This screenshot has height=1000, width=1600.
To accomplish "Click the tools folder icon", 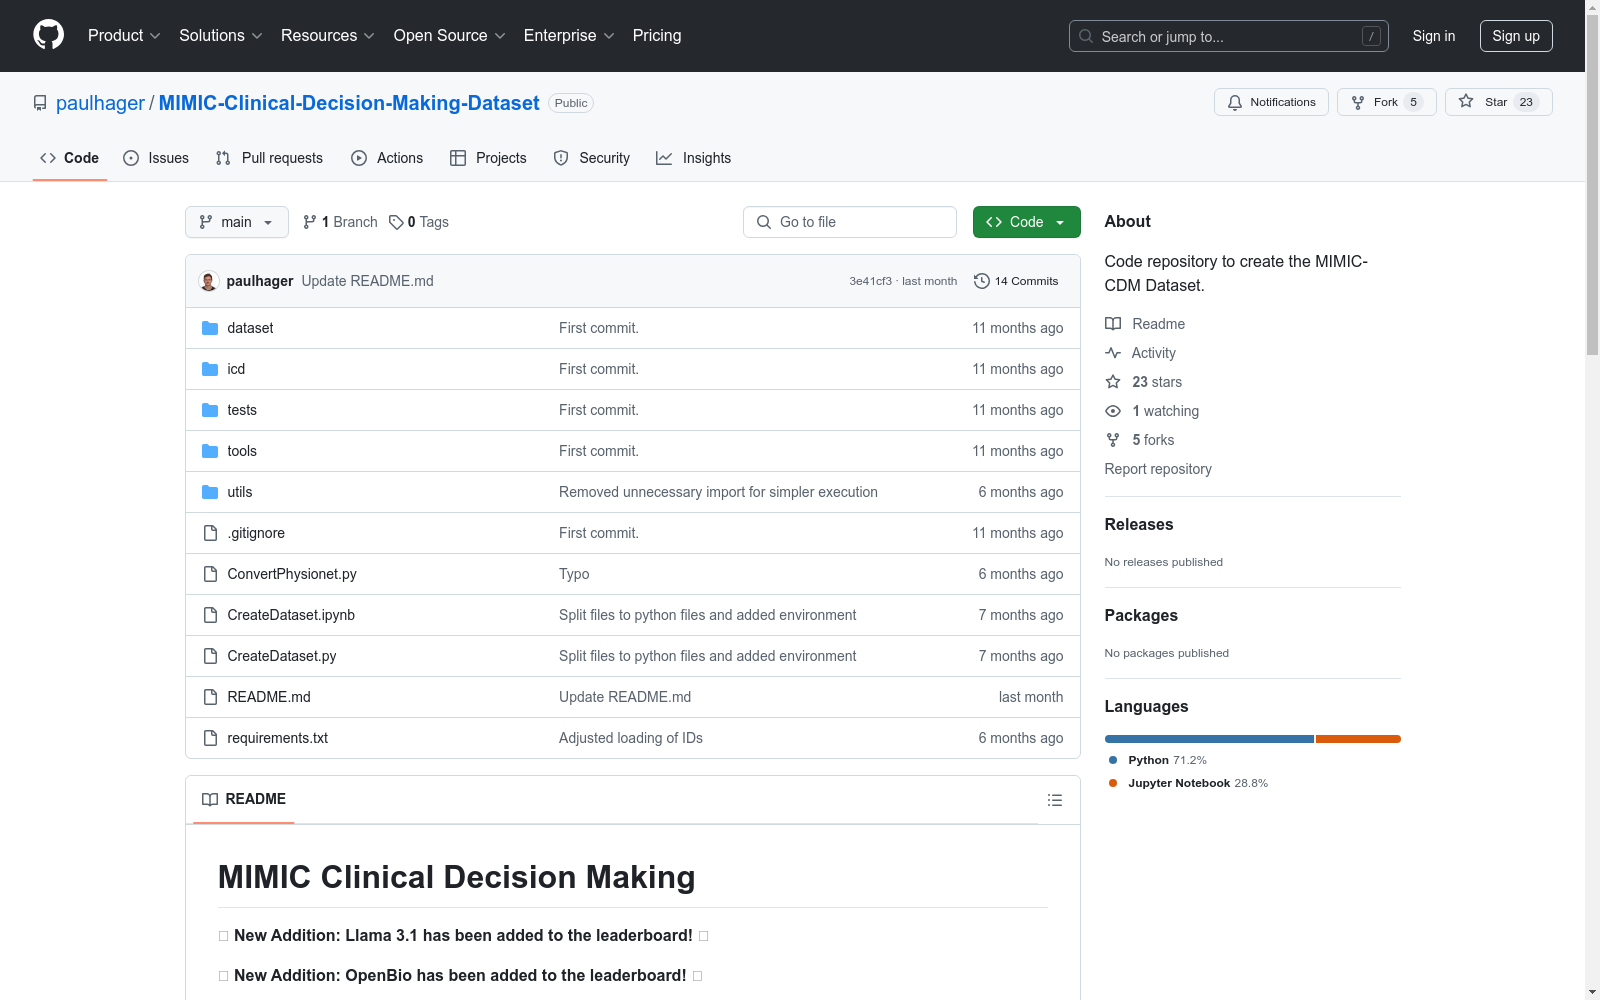I will [210, 451].
